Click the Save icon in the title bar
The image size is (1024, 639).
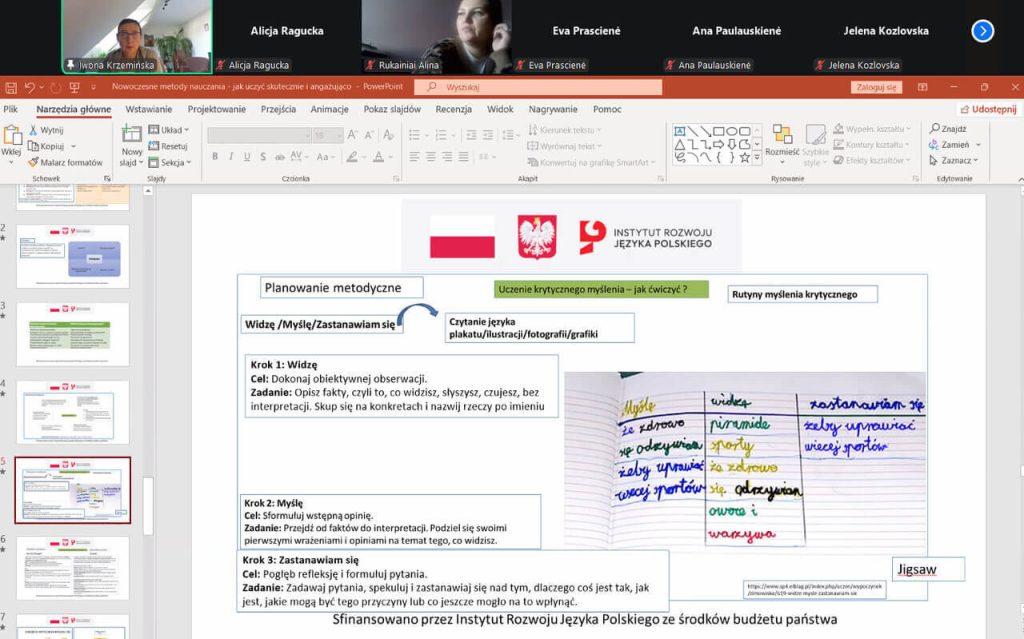coord(11,87)
